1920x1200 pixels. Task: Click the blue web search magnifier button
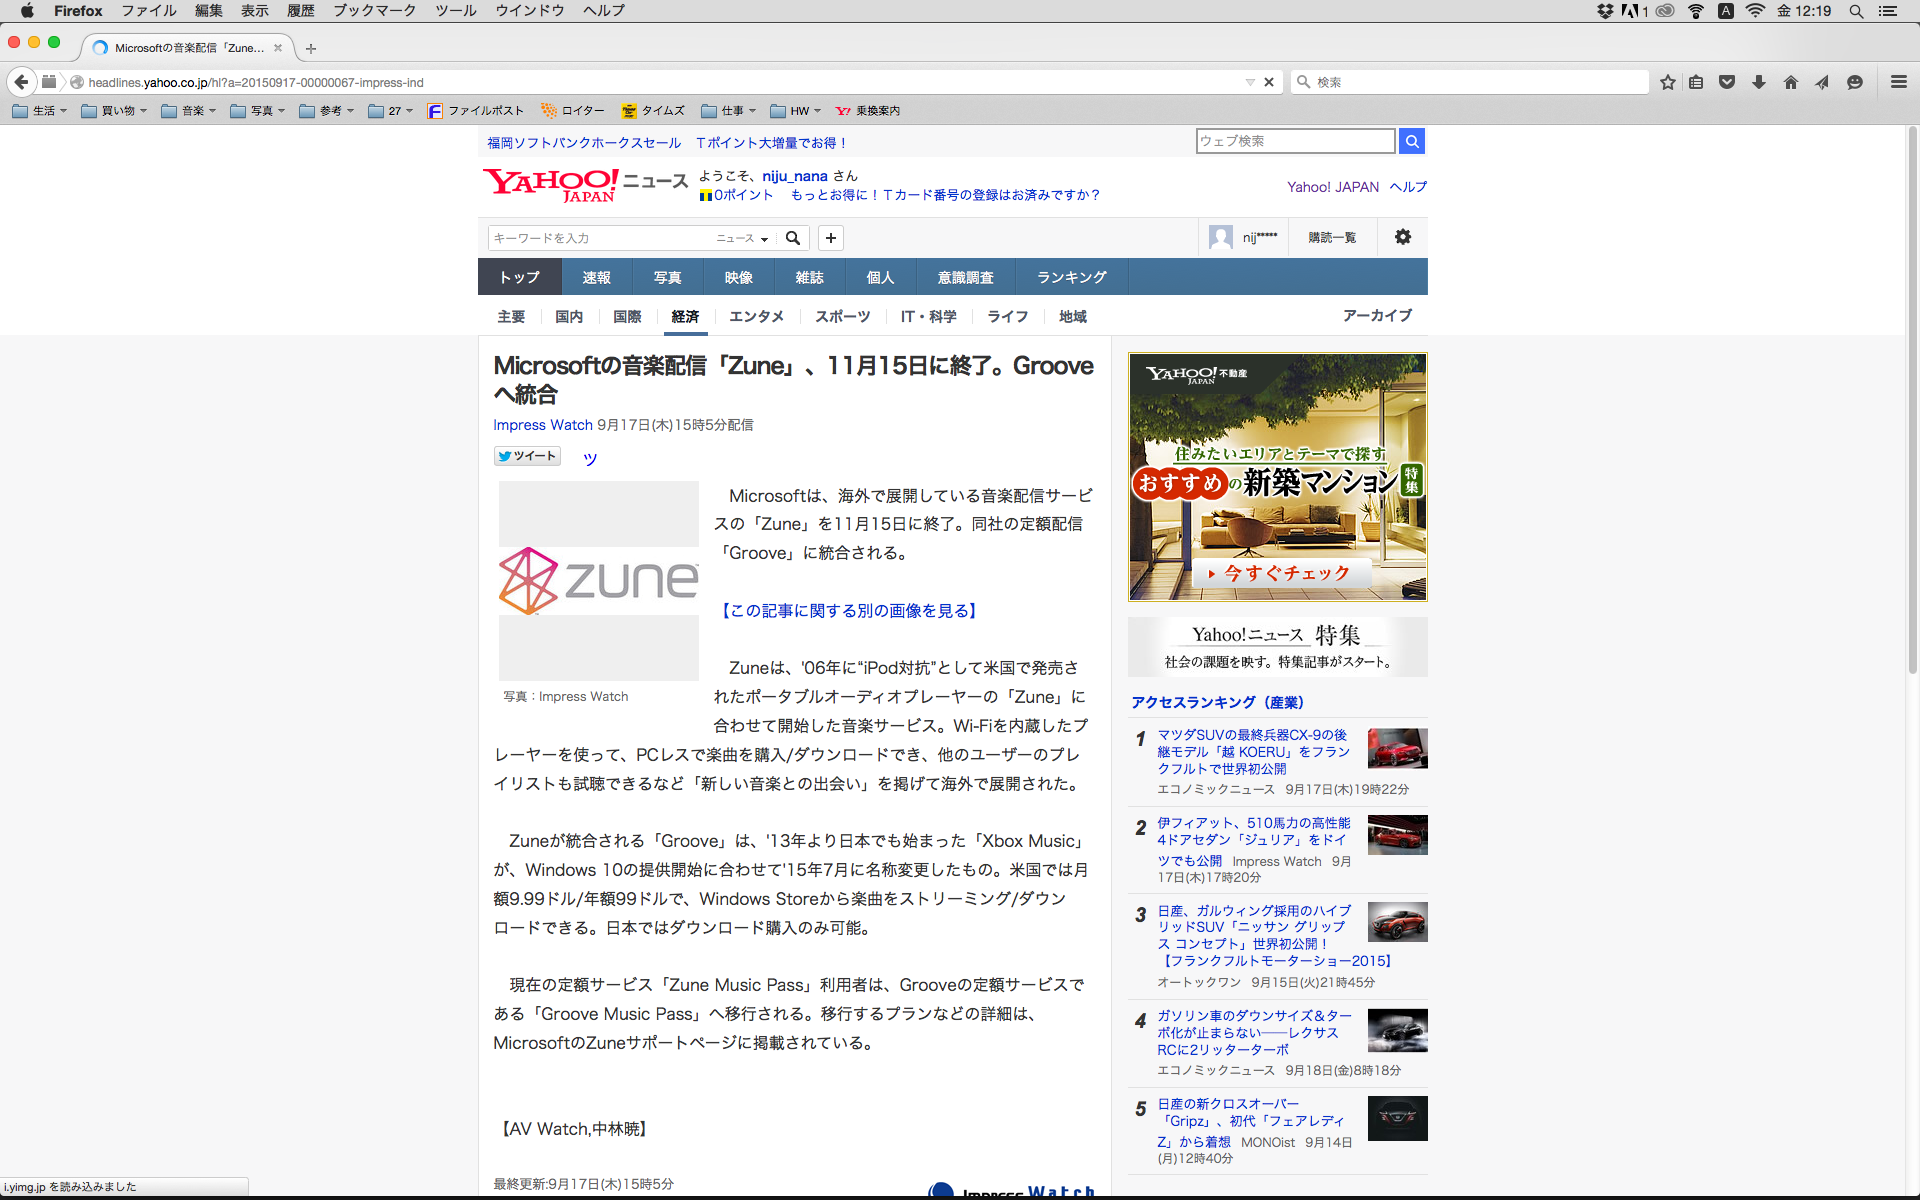[1412, 141]
